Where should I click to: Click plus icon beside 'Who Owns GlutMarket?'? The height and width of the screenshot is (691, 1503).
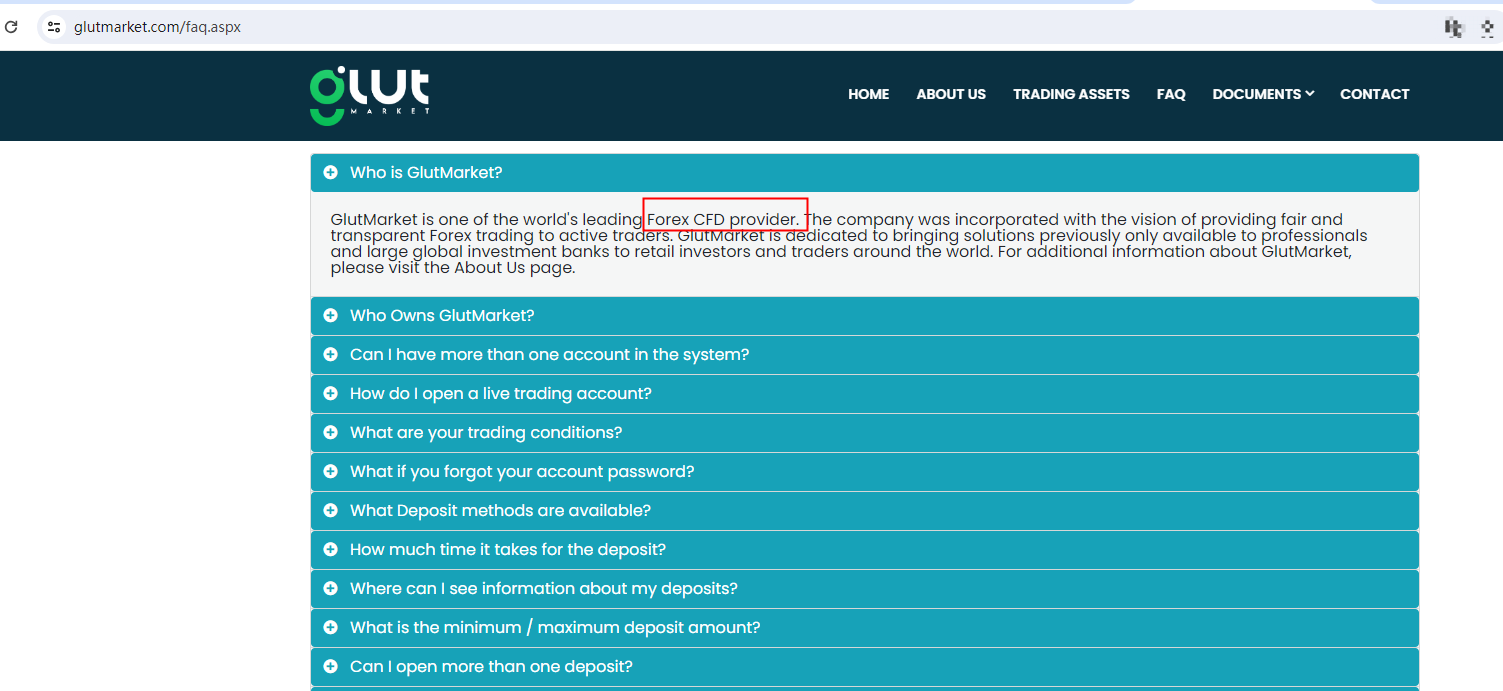[x=331, y=316]
